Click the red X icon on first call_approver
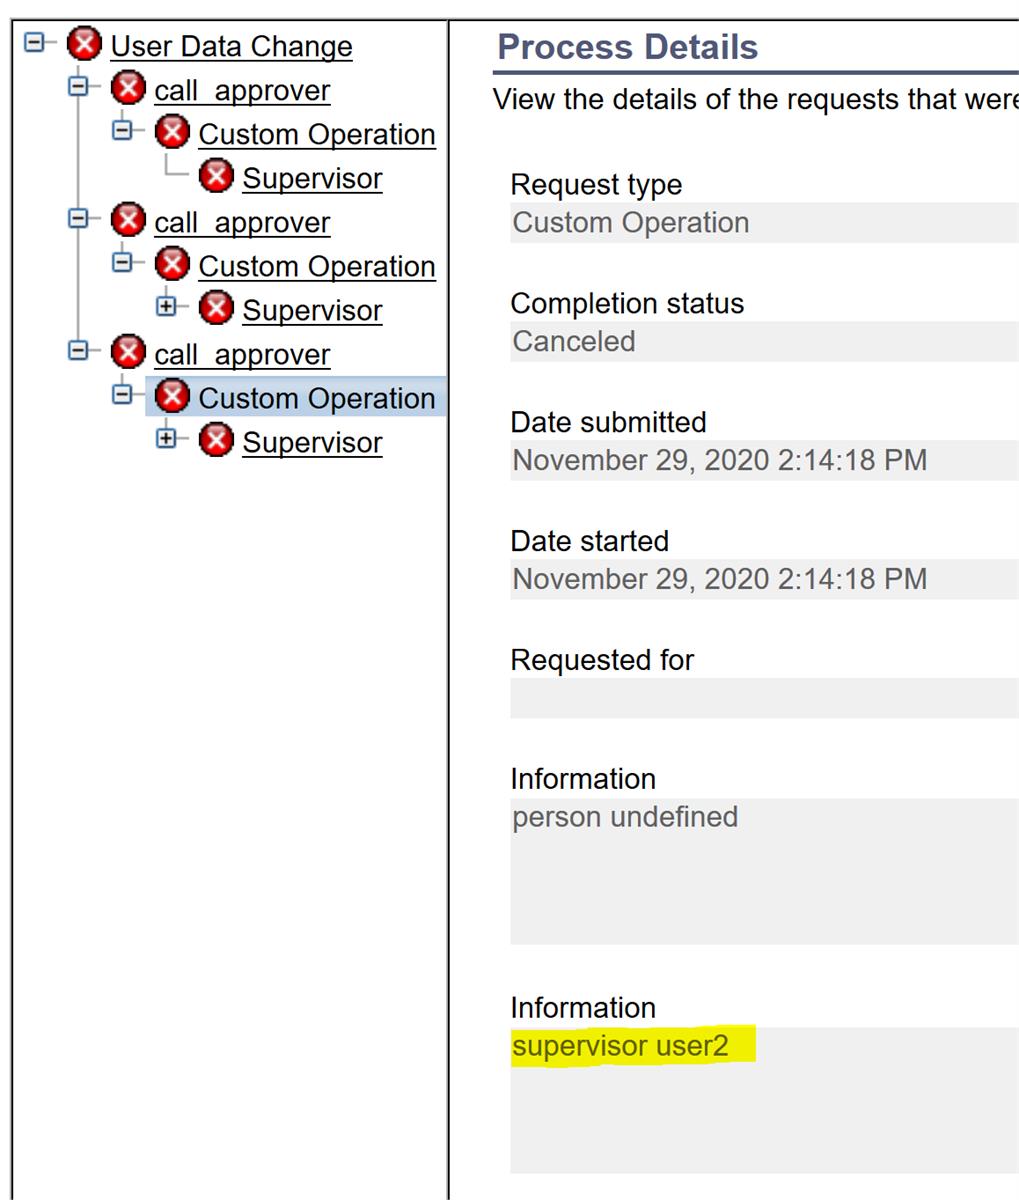The height and width of the screenshot is (1200, 1019). [128, 89]
